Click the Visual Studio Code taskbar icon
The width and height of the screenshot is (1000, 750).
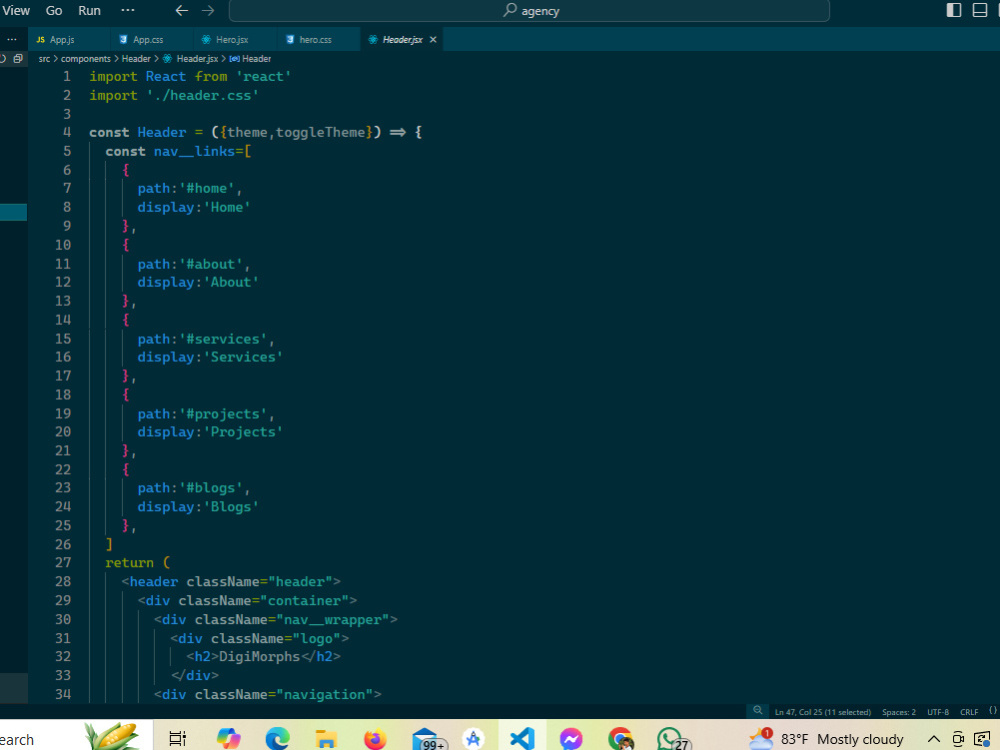pyautogui.click(x=522, y=739)
